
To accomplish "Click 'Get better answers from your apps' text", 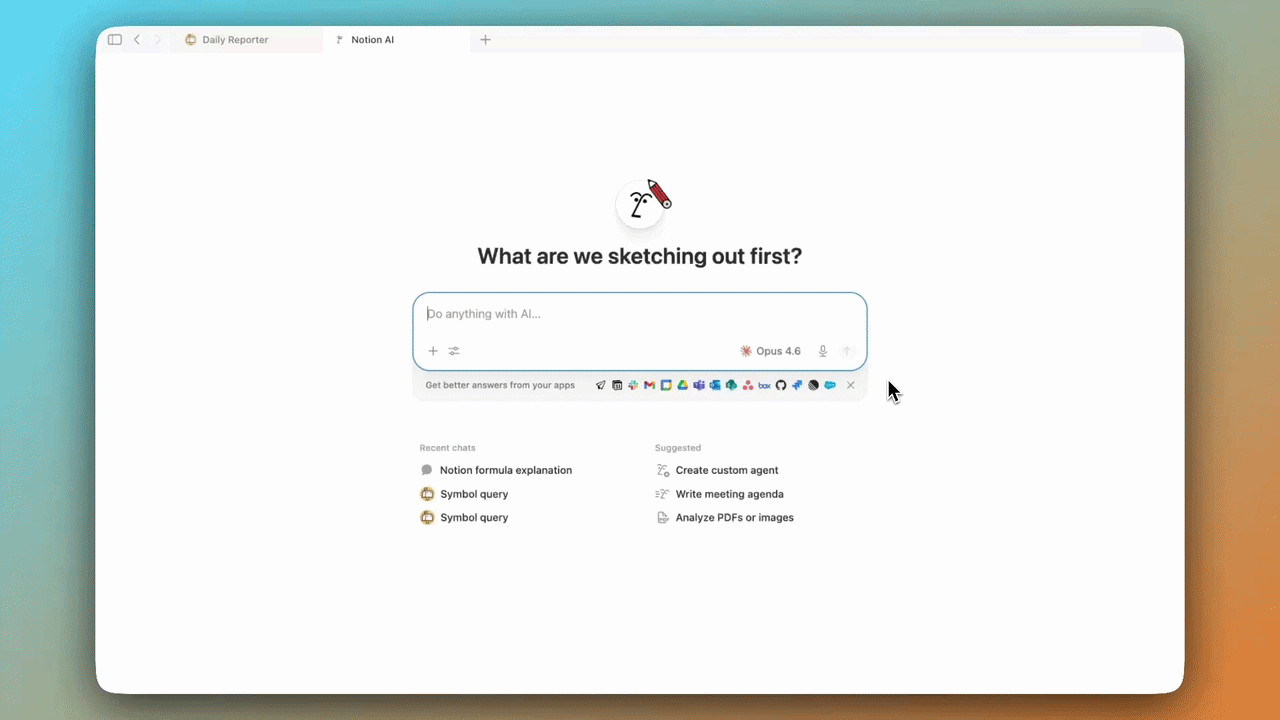I will click(x=500, y=385).
